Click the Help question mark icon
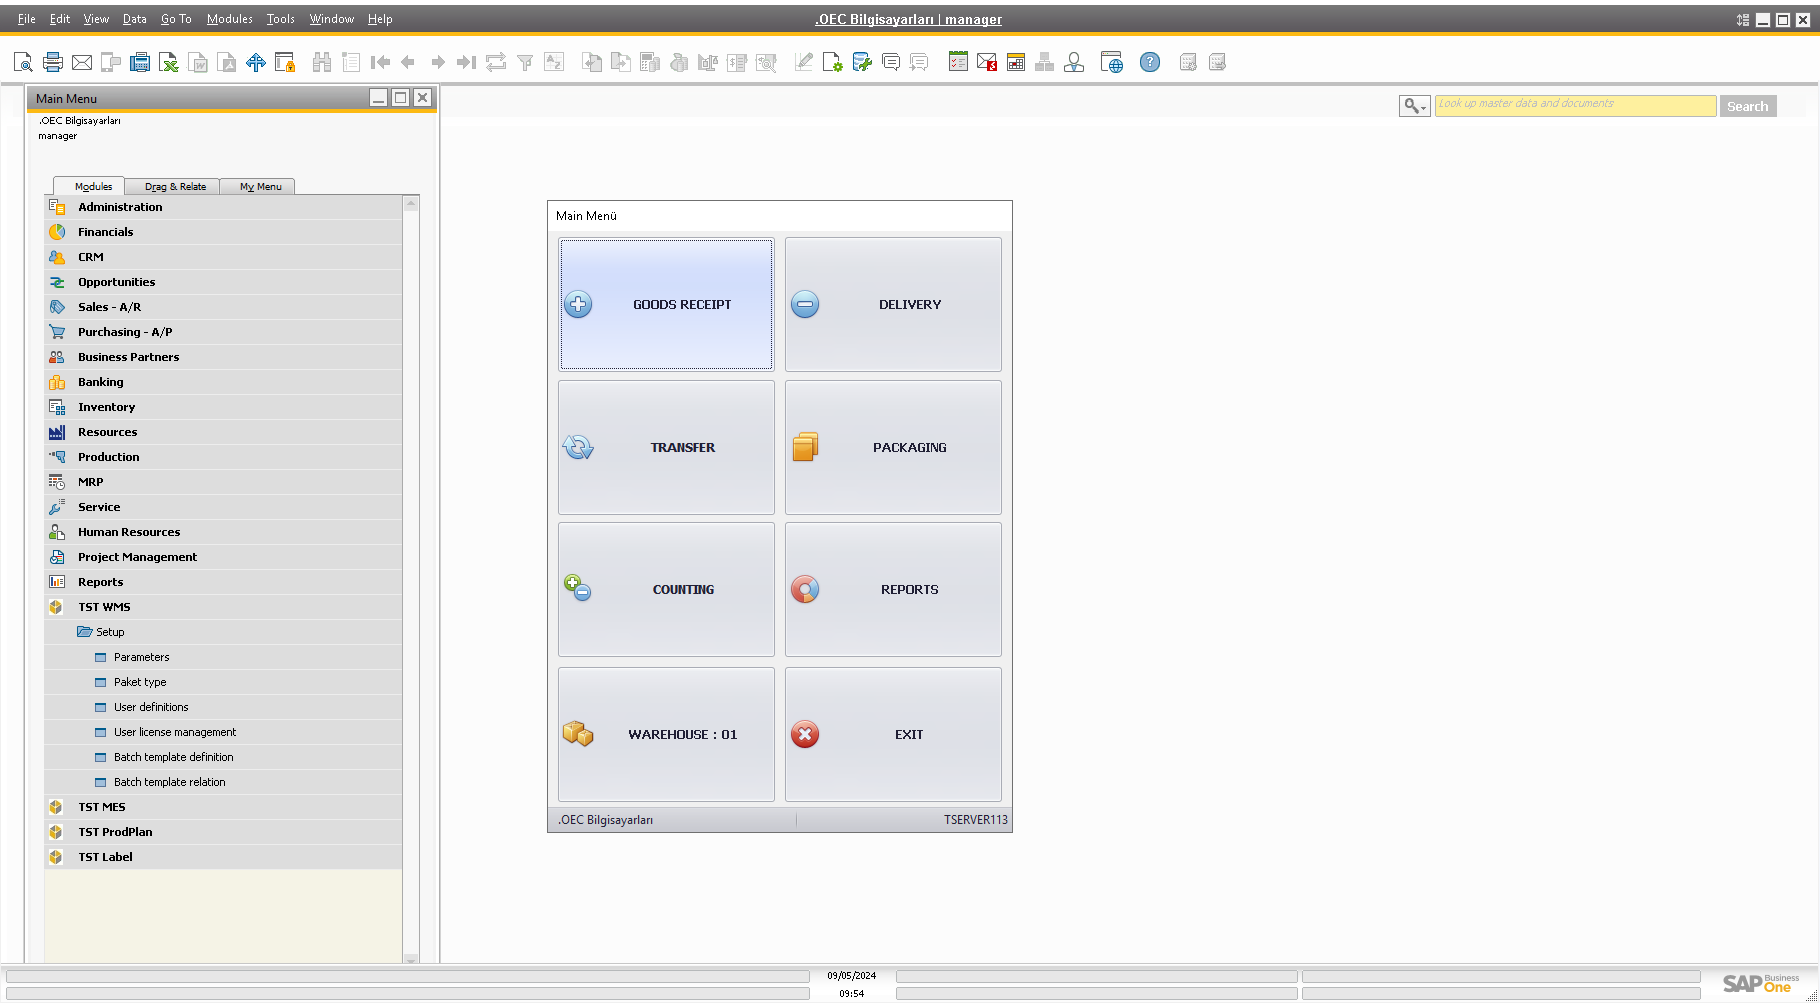Viewport: 1820px width, 1003px height. (1150, 63)
